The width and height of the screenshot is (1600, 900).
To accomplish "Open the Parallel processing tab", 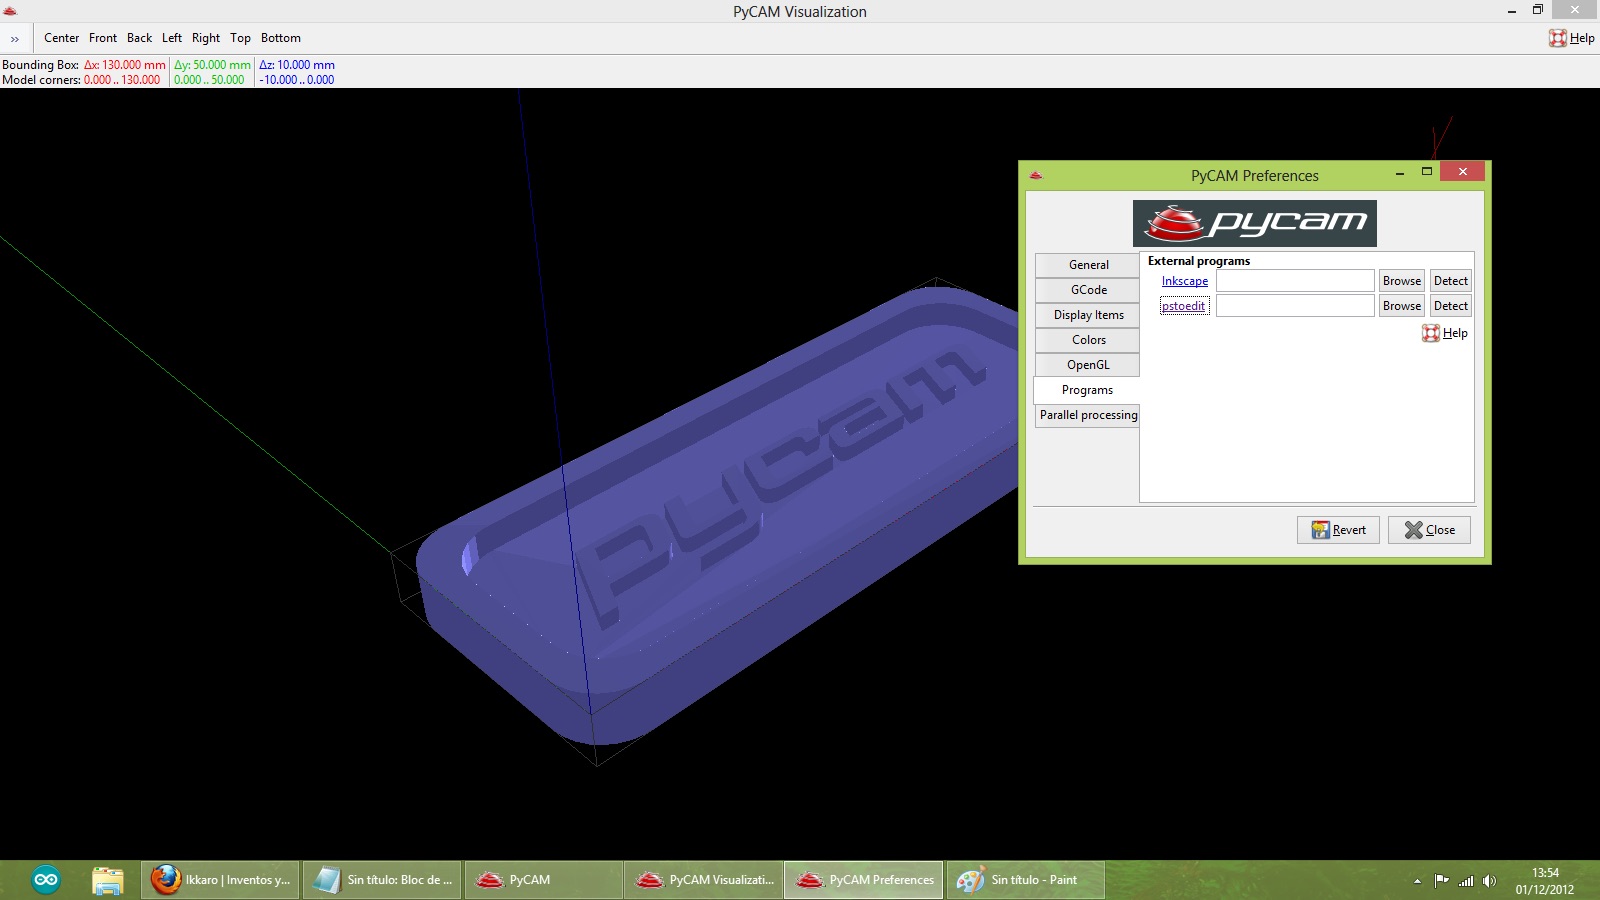I will pos(1088,415).
